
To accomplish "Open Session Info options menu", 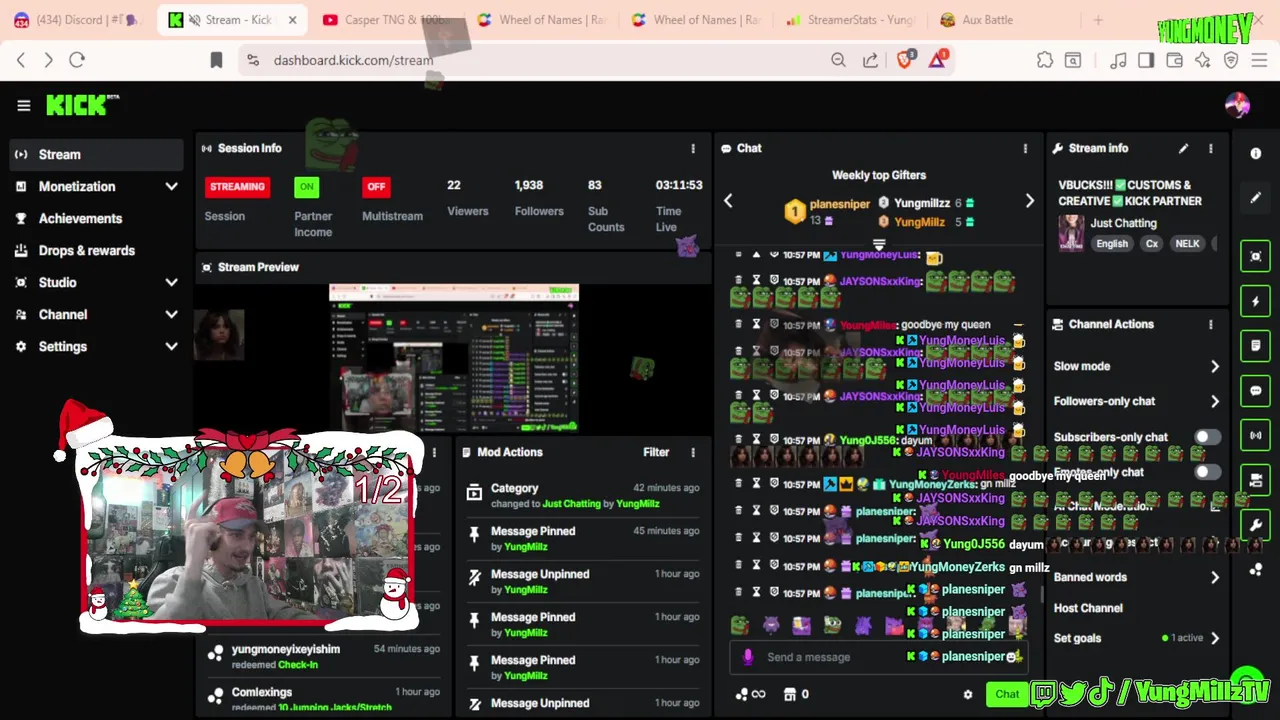I will [693, 148].
